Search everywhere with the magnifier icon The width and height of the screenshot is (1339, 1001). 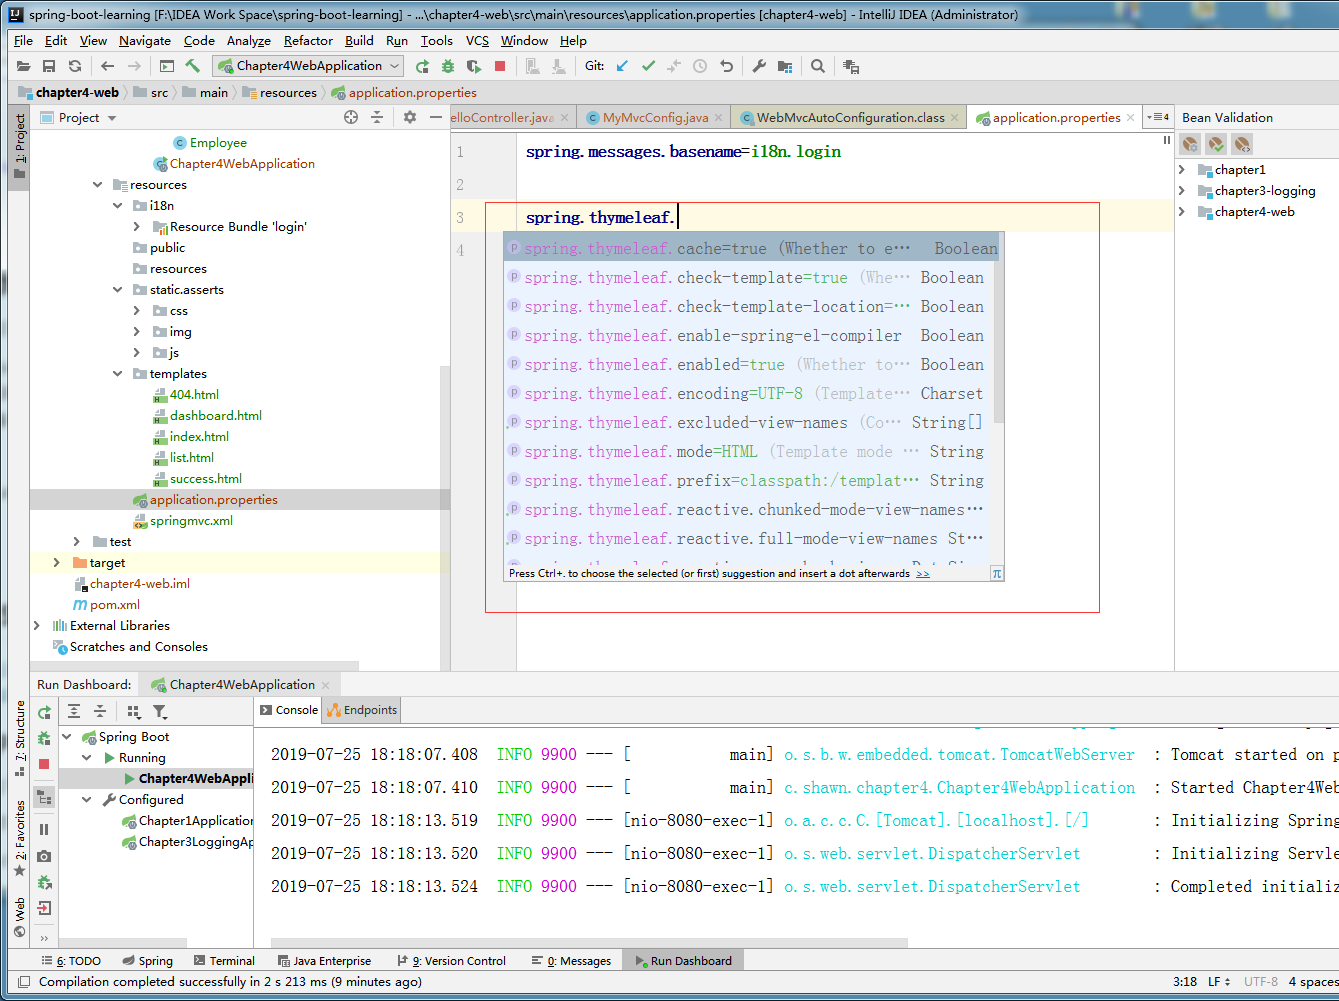click(818, 66)
